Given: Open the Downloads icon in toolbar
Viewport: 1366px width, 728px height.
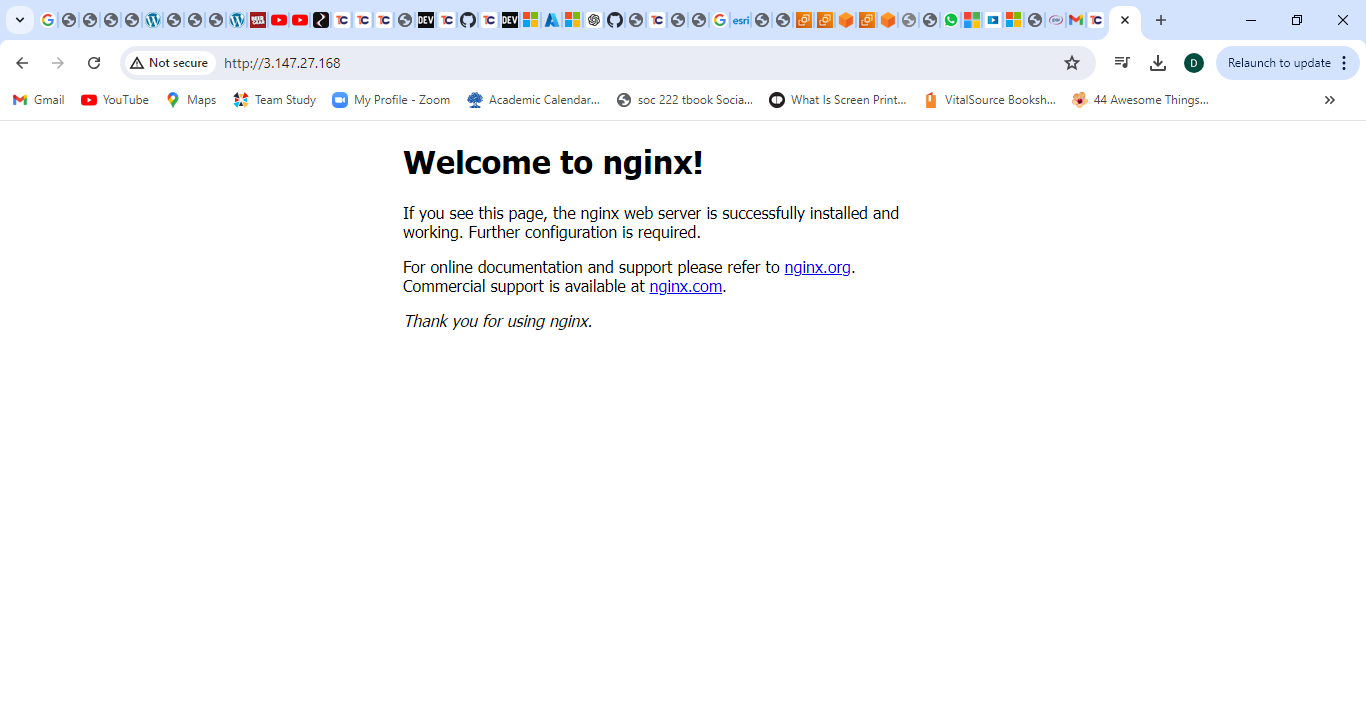Looking at the screenshot, I should point(1158,63).
